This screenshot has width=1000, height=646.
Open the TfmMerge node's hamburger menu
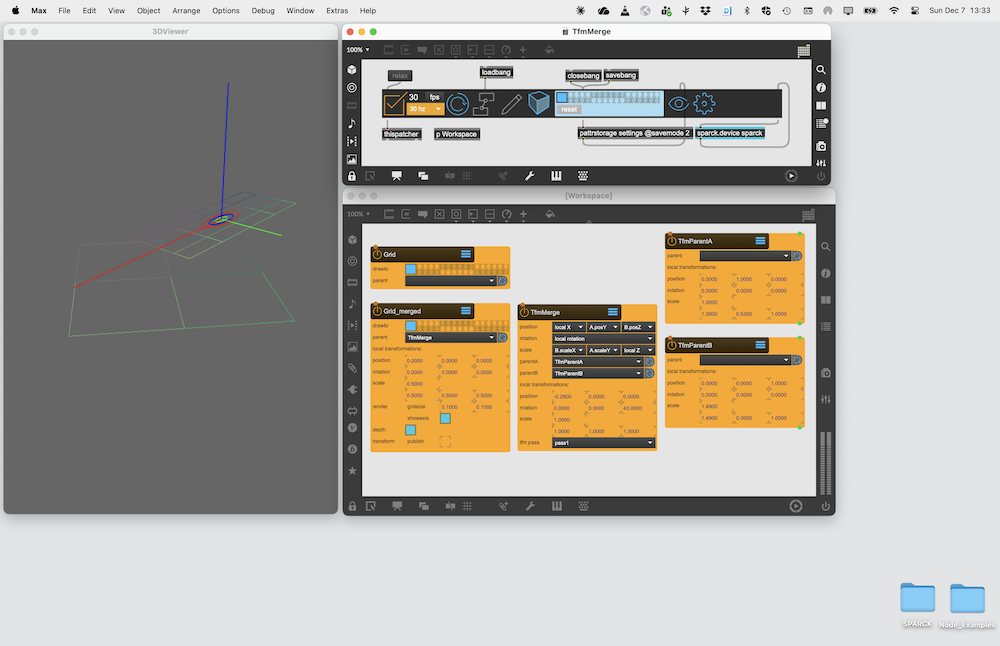coord(614,312)
